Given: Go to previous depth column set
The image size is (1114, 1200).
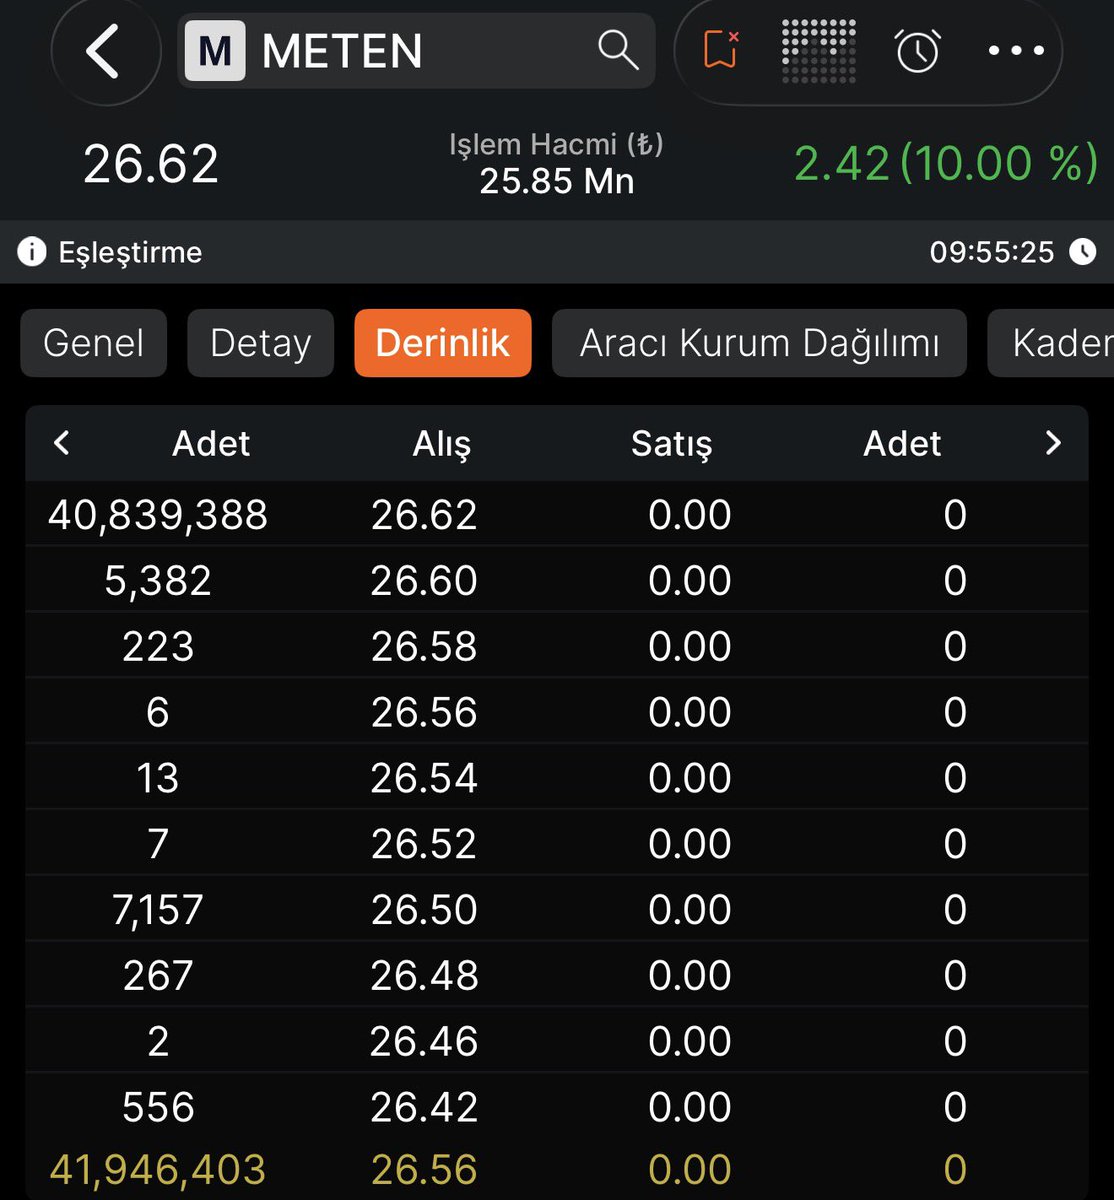Looking at the screenshot, I should (62, 443).
